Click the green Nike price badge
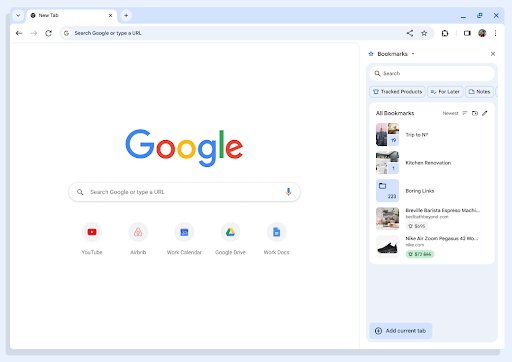512x362 pixels. coord(420,254)
